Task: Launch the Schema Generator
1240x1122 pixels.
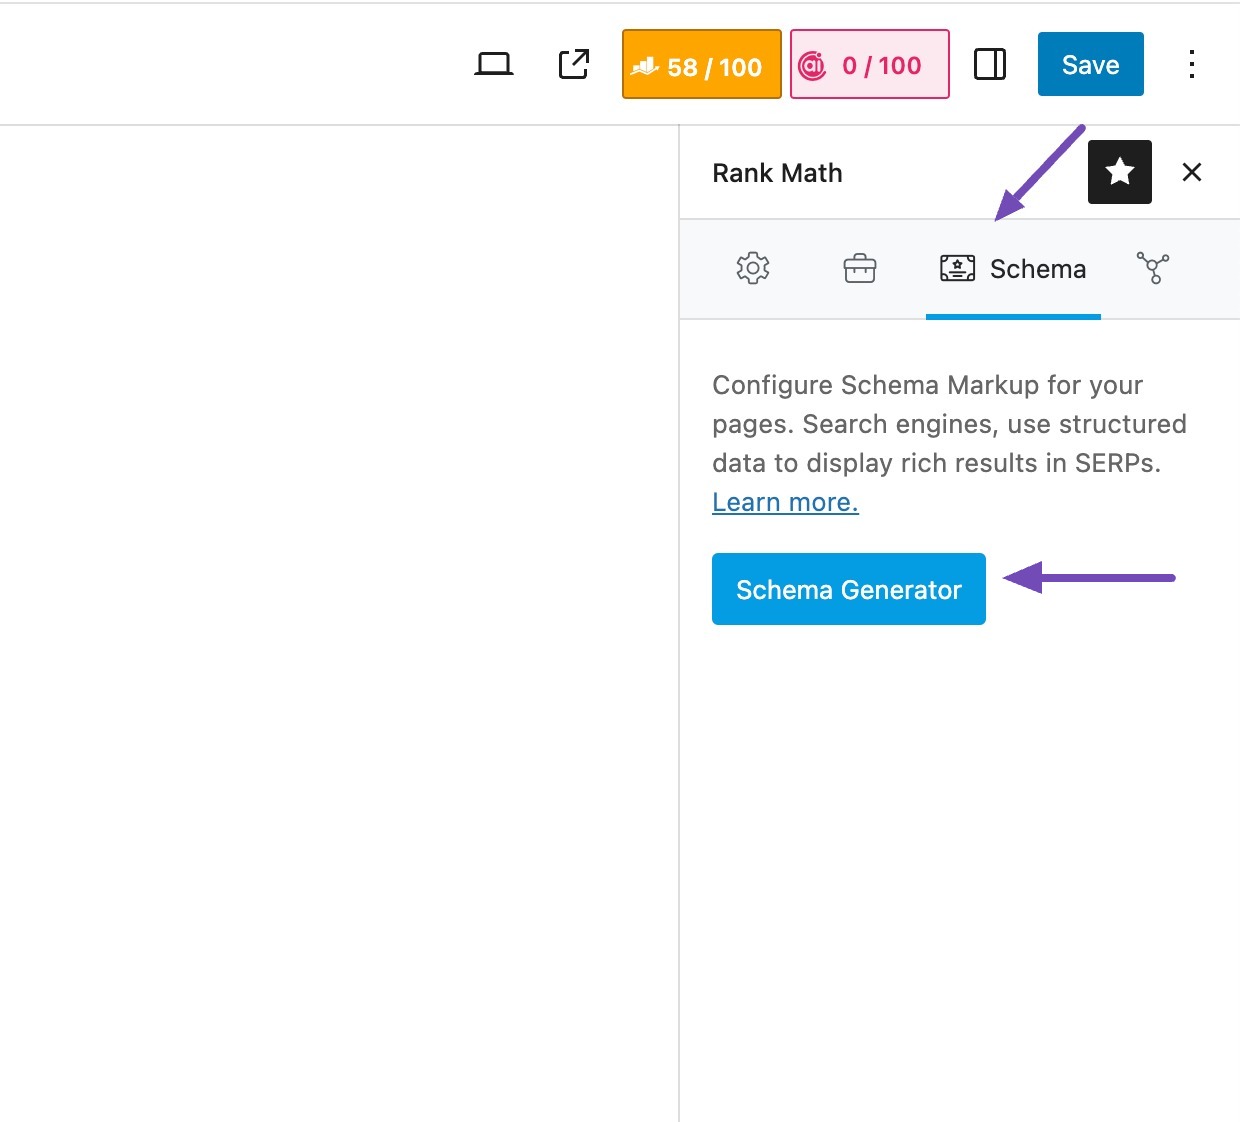Action: click(848, 589)
